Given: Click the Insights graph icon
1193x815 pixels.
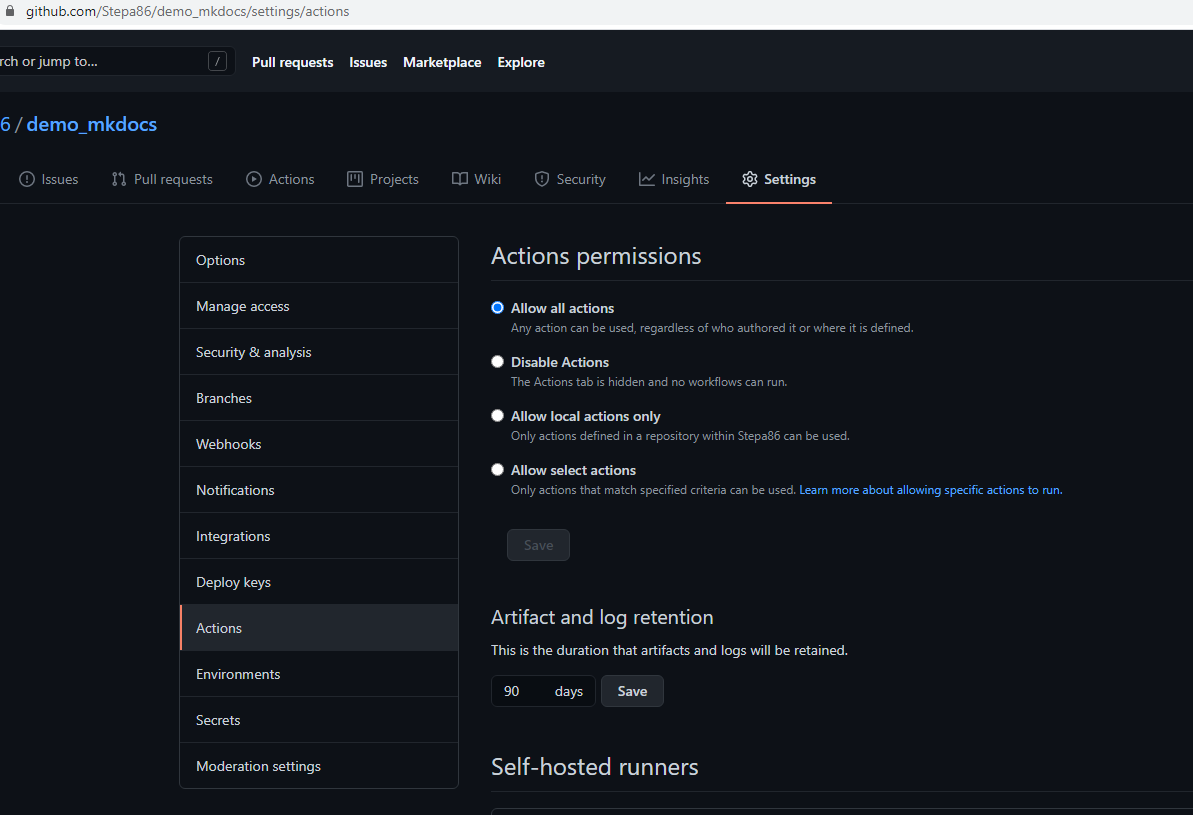Looking at the screenshot, I should [647, 179].
